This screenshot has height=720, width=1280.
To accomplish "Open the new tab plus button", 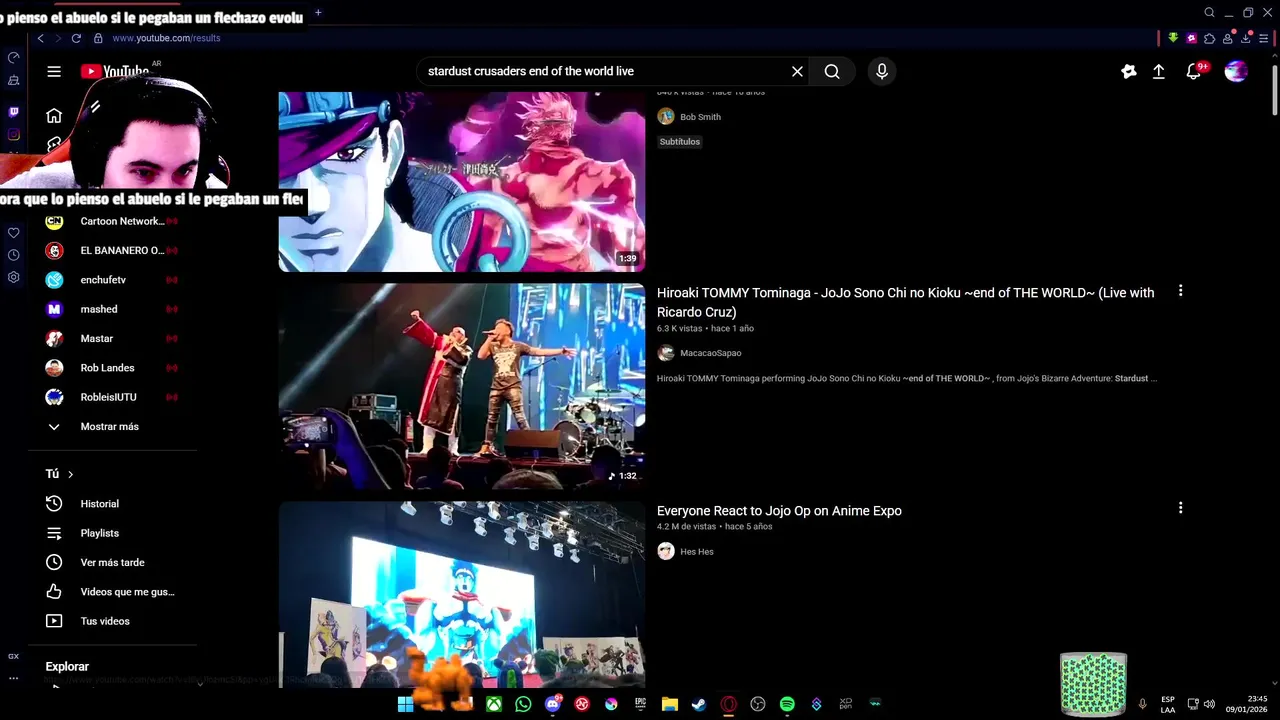I will tap(318, 12).
